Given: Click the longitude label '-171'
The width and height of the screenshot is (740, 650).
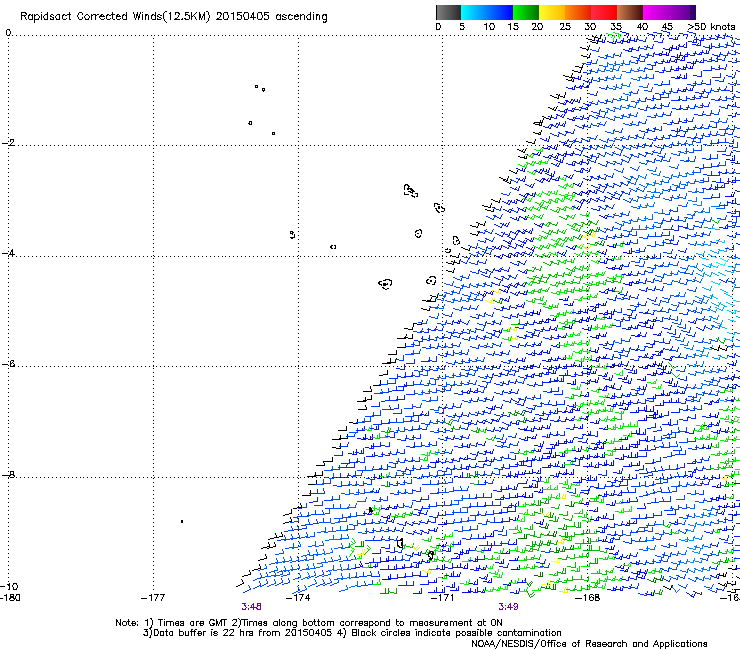Looking at the screenshot, I should [x=443, y=598].
